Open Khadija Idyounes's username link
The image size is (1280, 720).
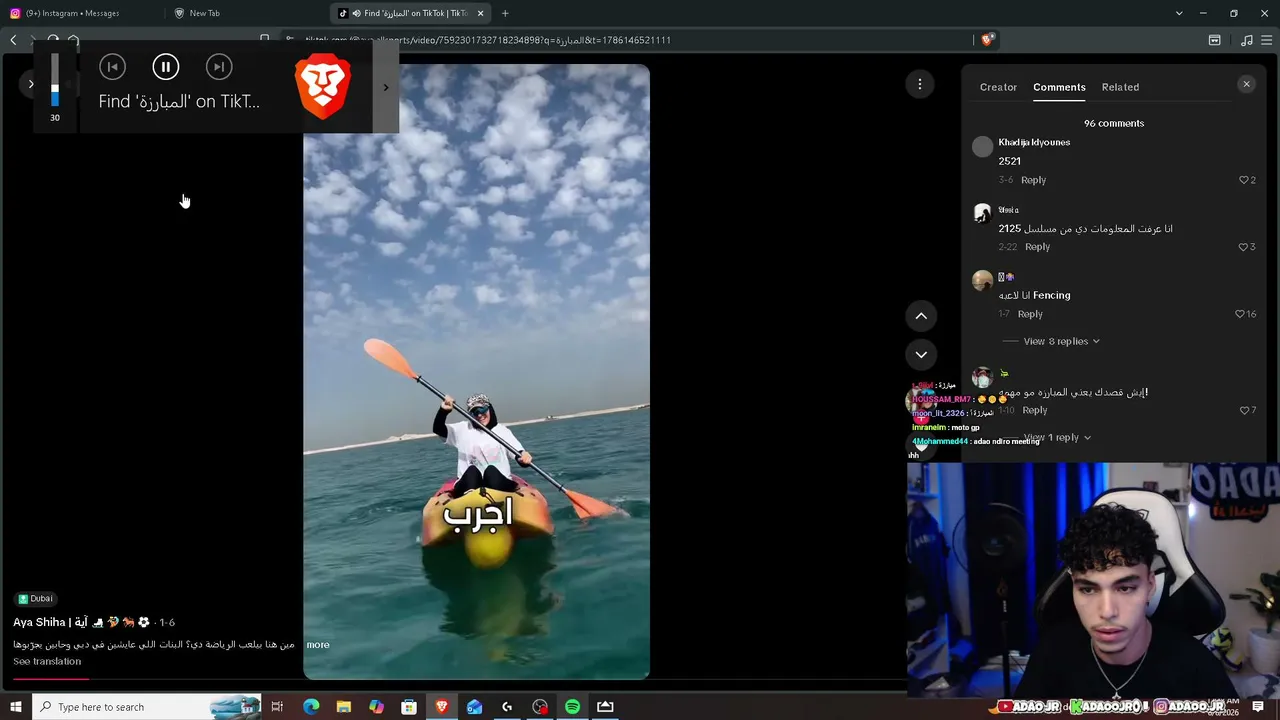(x=1034, y=142)
